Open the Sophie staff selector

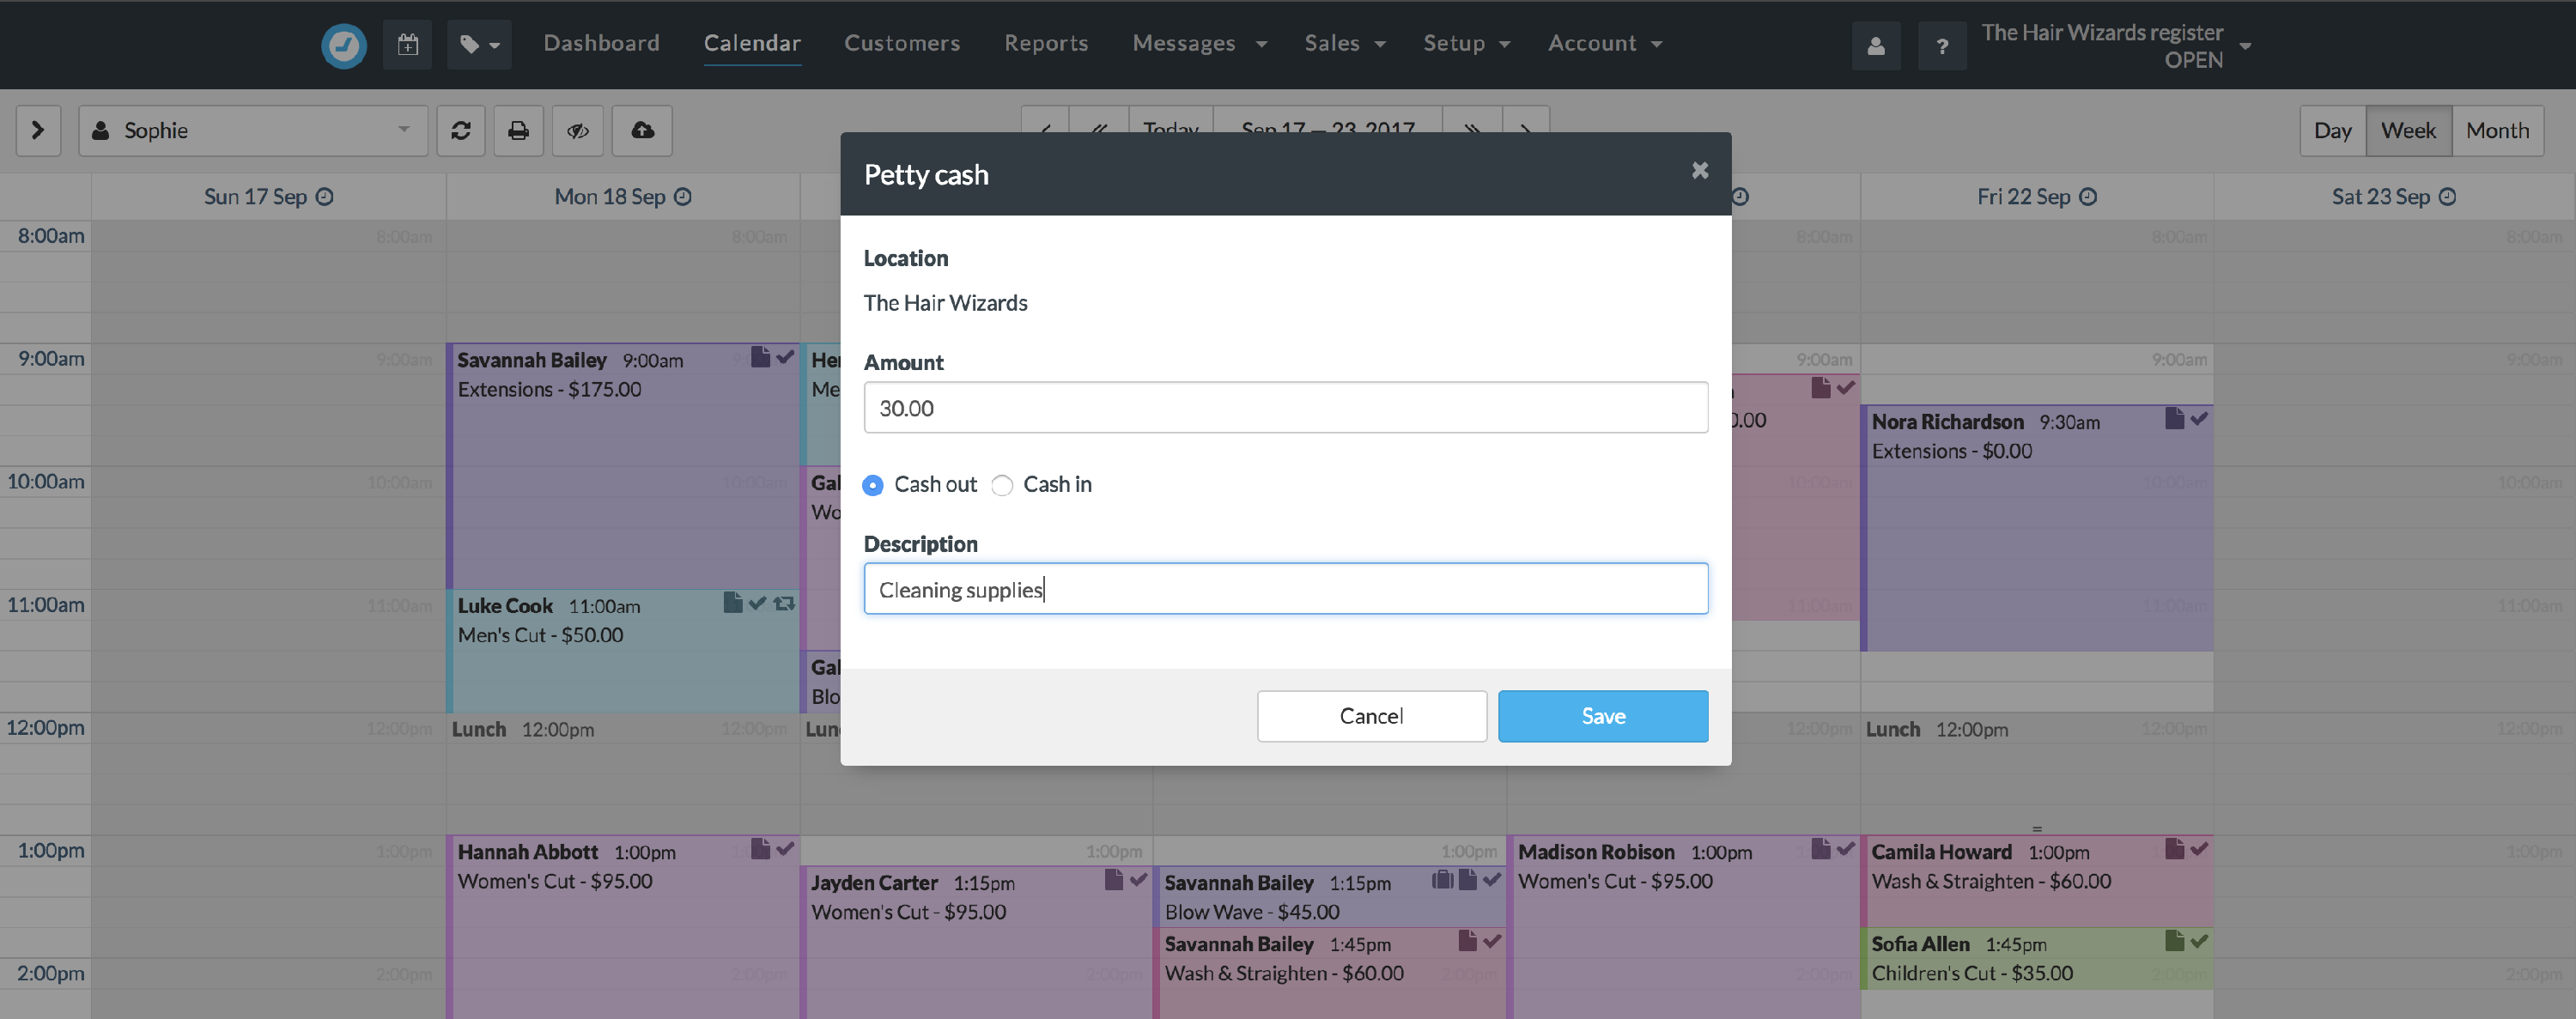pos(253,130)
